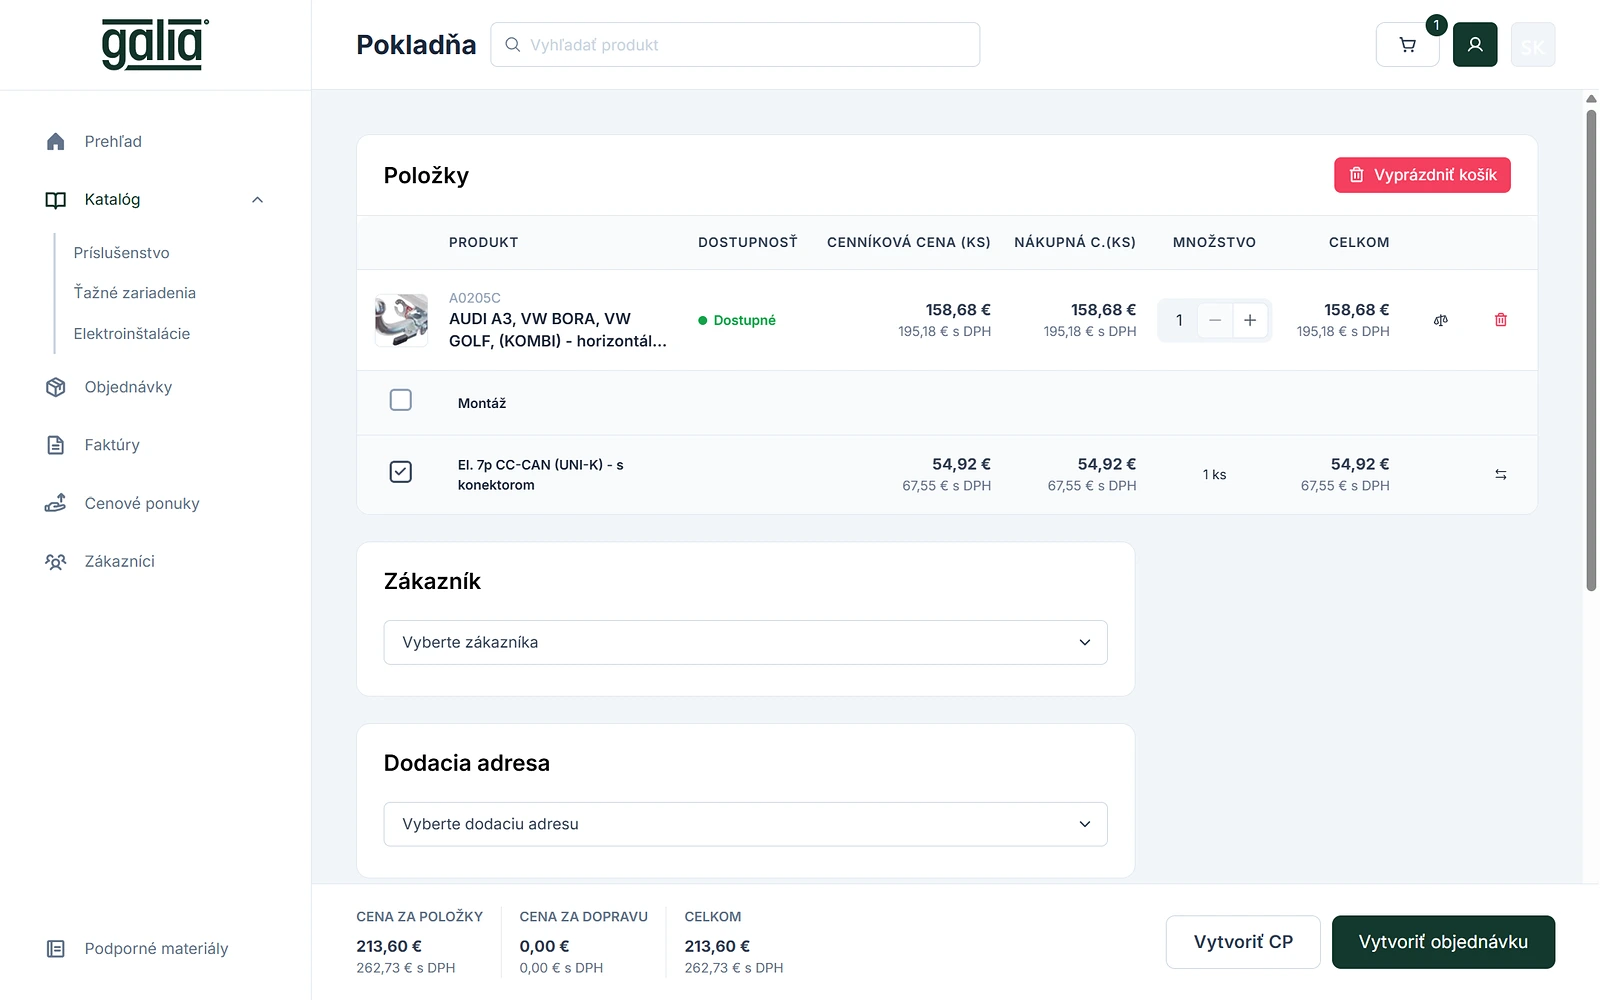
Task: Click the Vytvoriť objednávku button
Action: pos(1443,942)
